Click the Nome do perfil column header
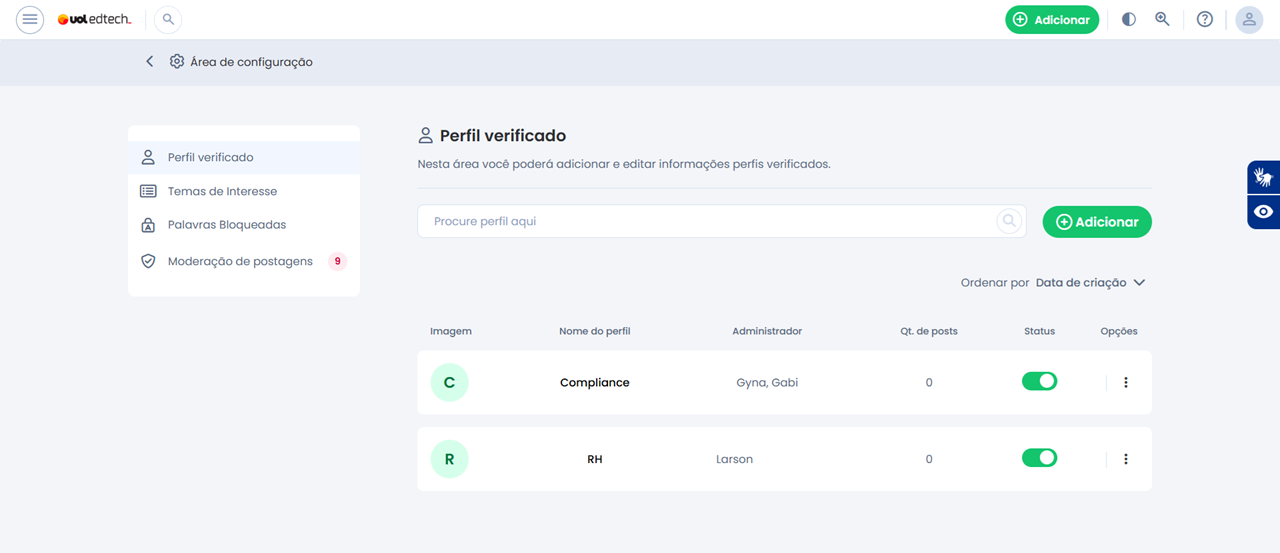 pos(595,331)
